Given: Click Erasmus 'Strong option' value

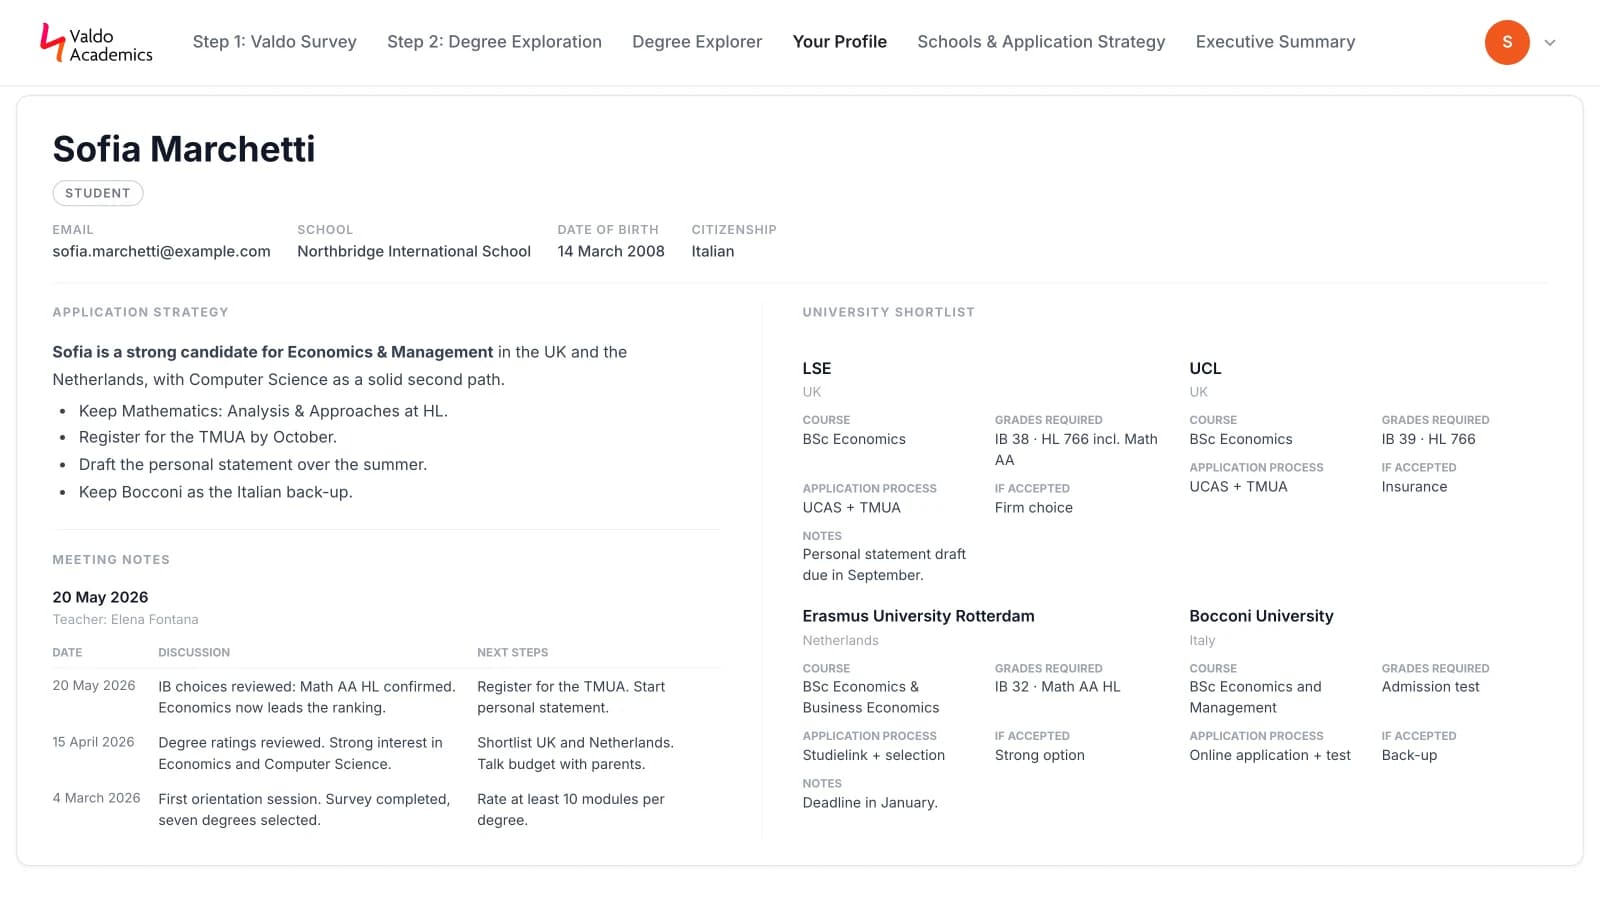Looking at the screenshot, I should [1040, 755].
